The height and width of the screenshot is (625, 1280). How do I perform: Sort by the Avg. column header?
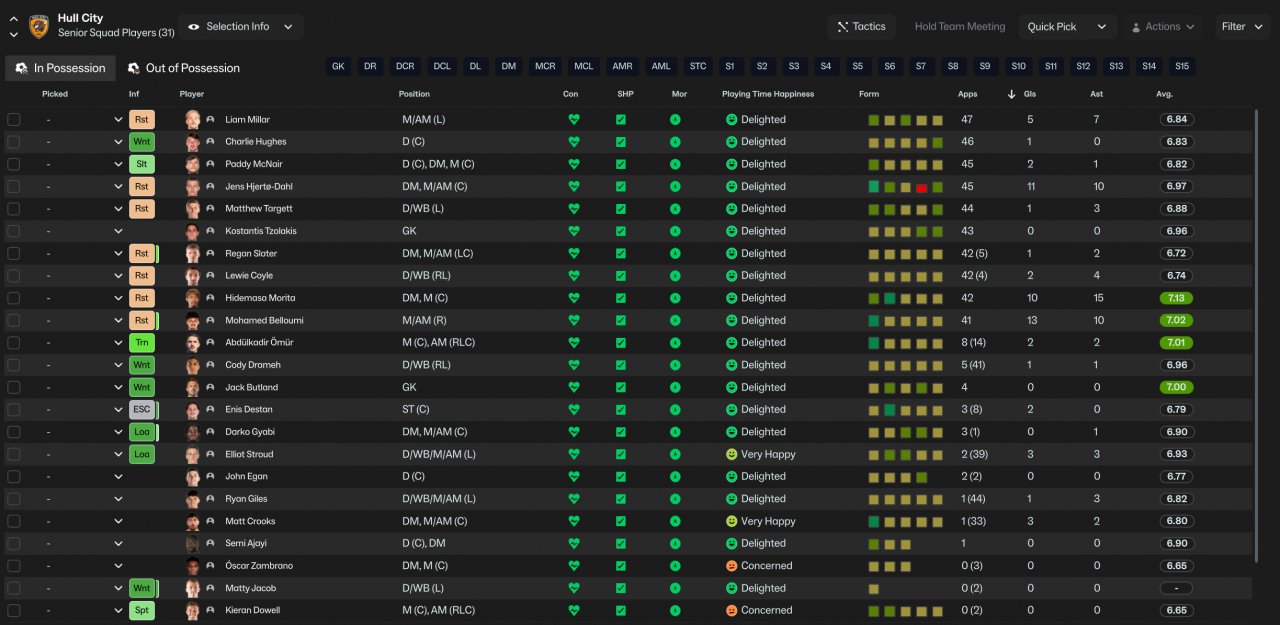[1164, 94]
